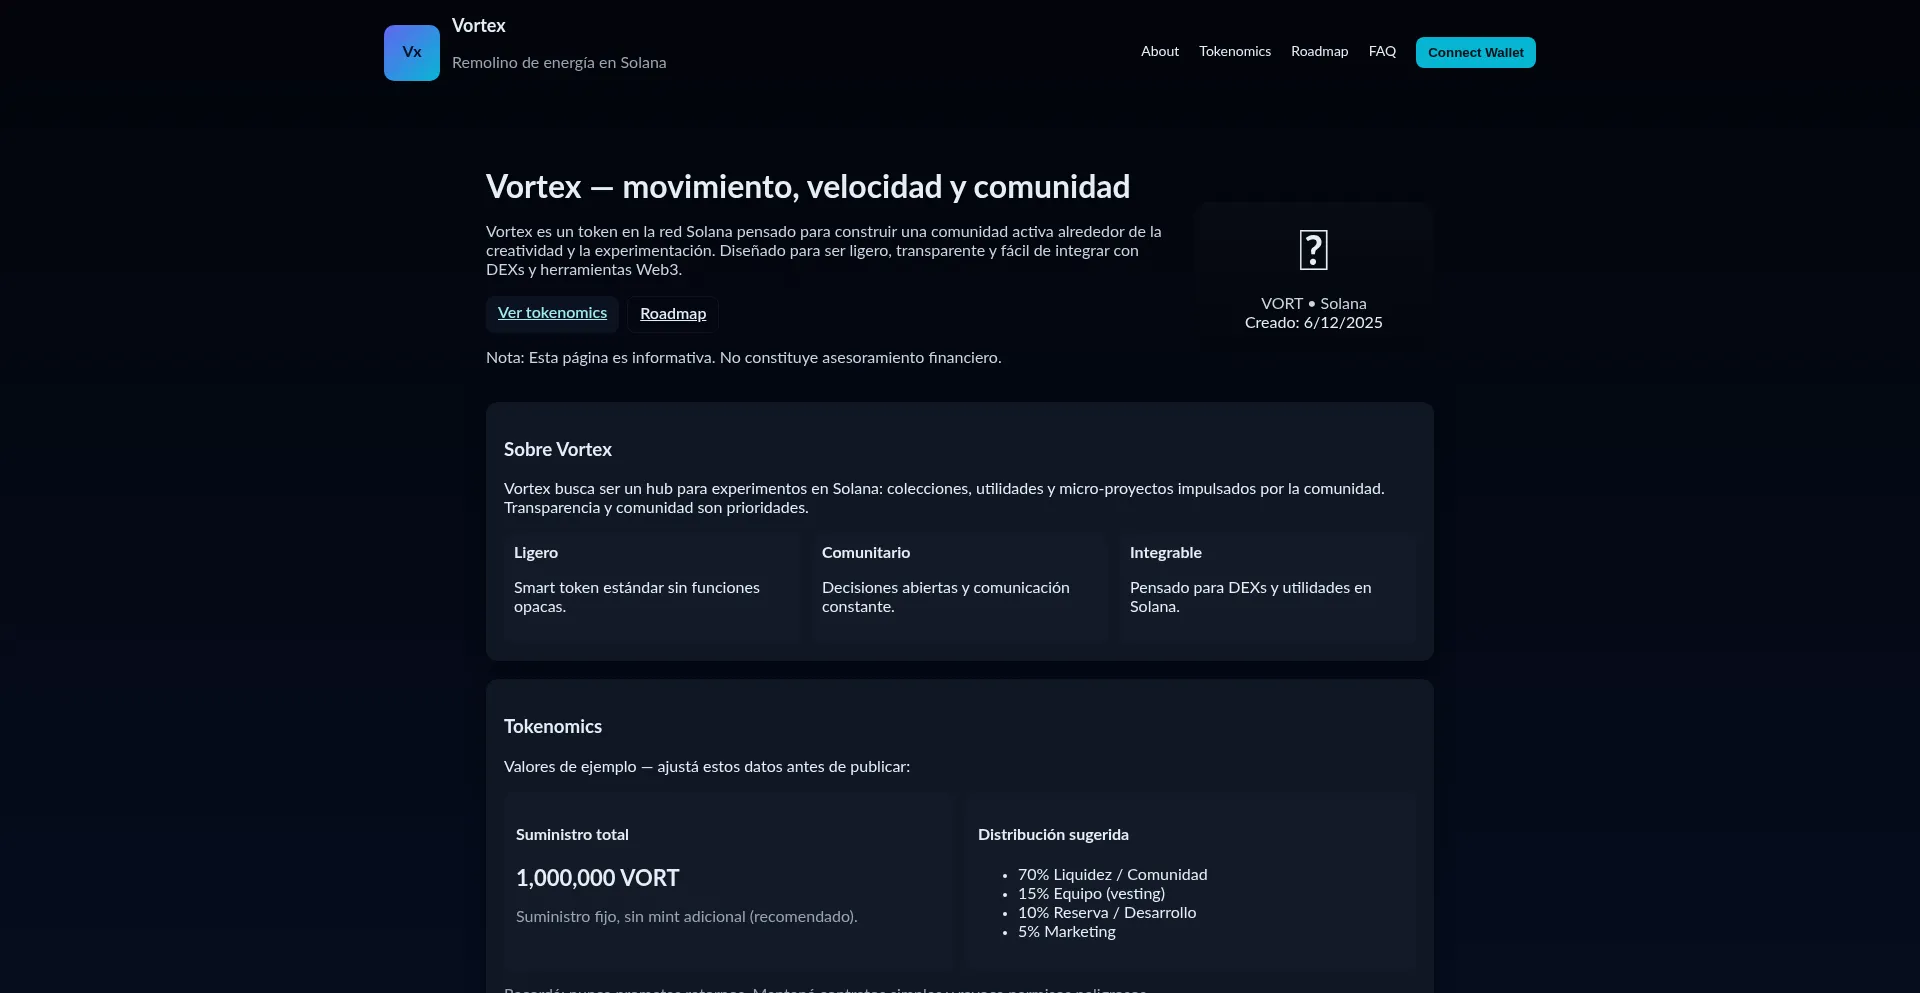Open Roadmap in the top navigation
The height and width of the screenshot is (993, 1920).
point(1319,51)
